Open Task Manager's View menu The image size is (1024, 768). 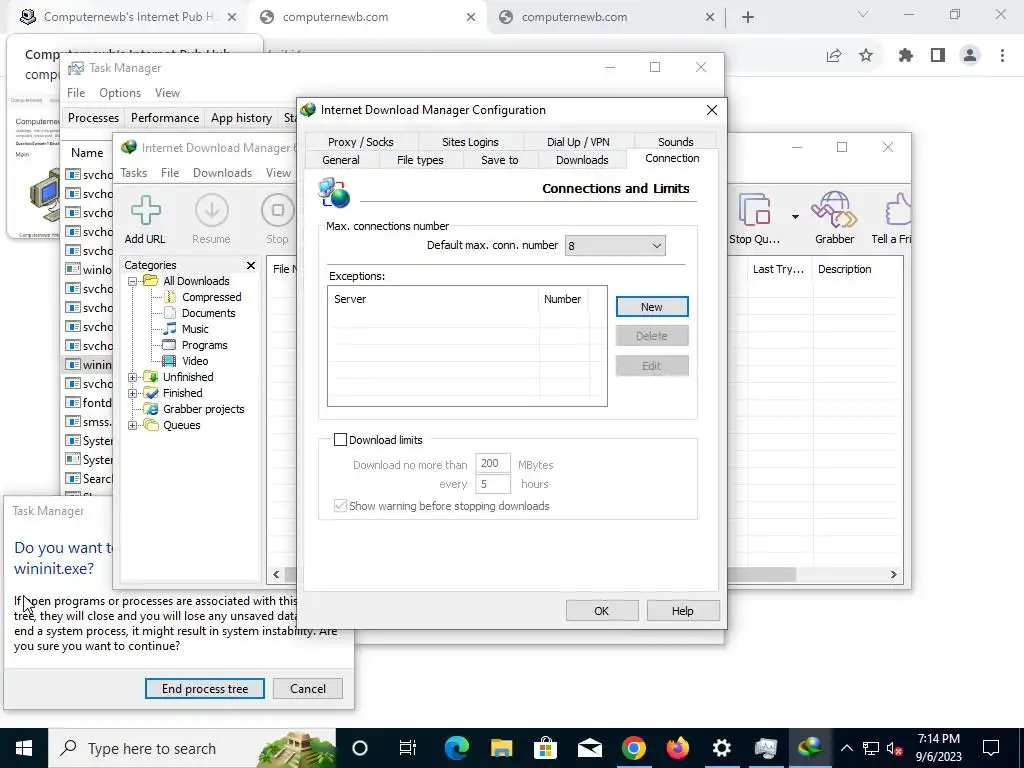pos(167,93)
